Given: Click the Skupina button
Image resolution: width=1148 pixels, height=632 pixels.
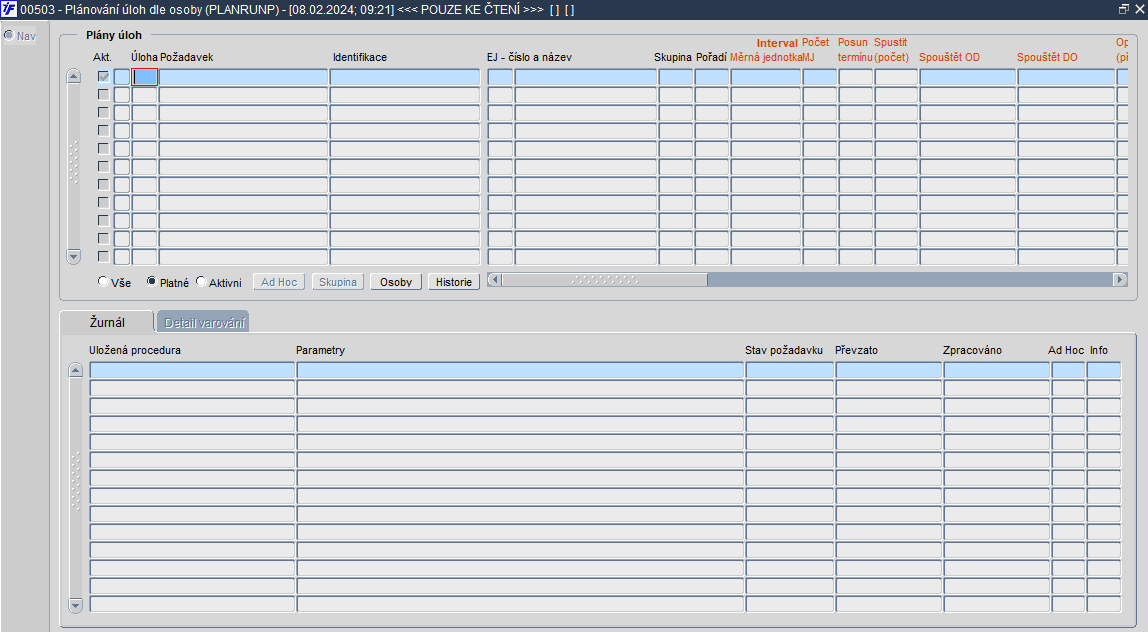Looking at the screenshot, I should (338, 282).
